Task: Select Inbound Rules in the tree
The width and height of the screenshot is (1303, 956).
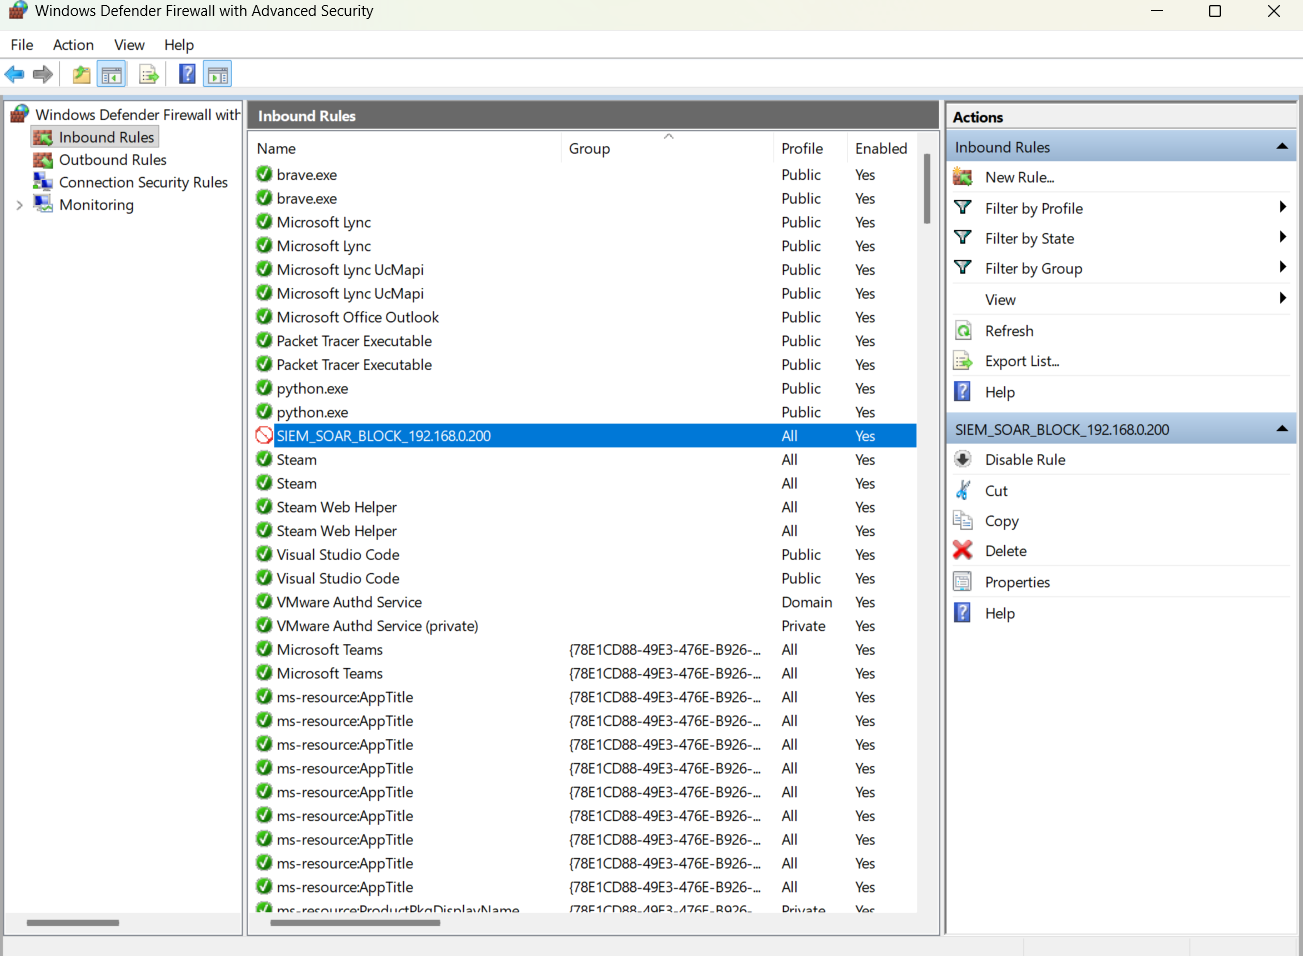Action: [x=106, y=137]
